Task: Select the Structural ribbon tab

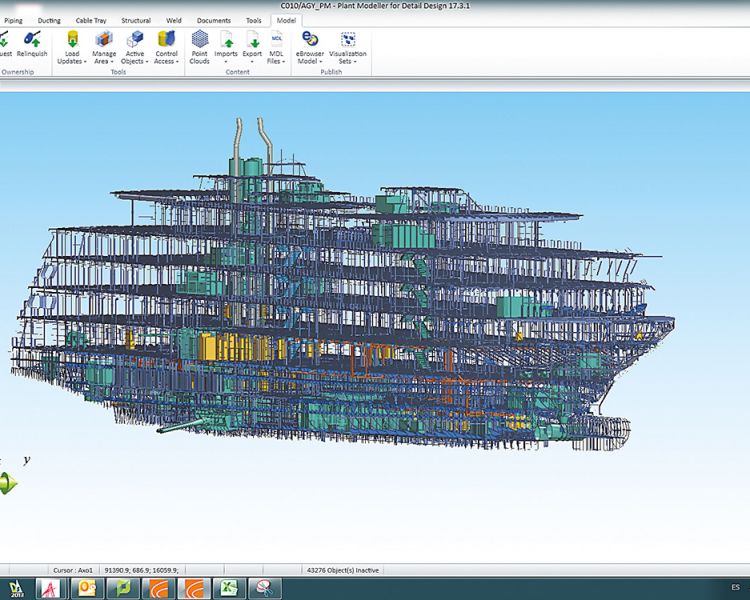Action: click(136, 21)
